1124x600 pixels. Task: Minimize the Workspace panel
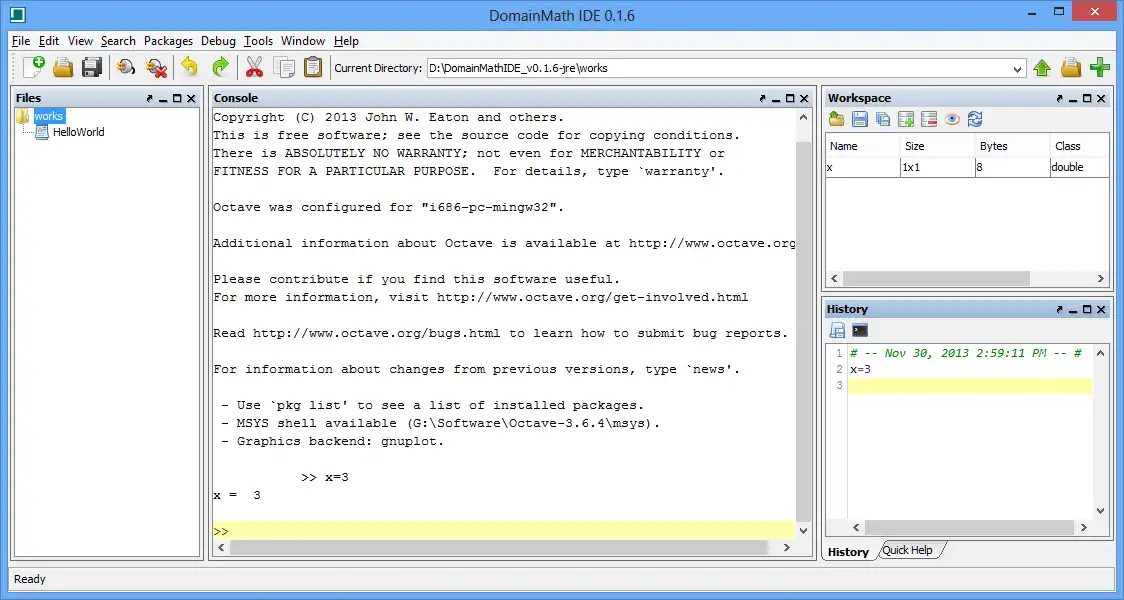pyautogui.click(x=1073, y=99)
